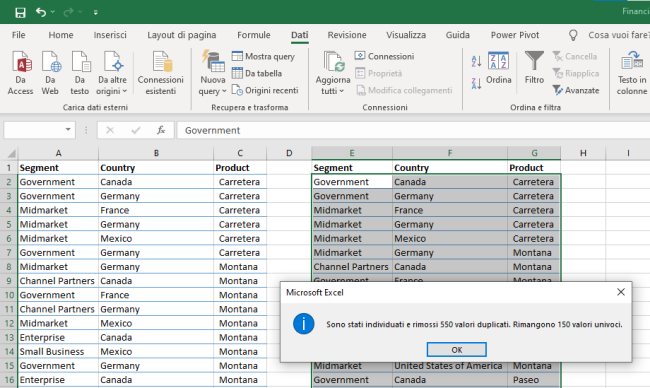Switch to the Formule tab
This screenshot has width=650, height=388.
pyautogui.click(x=254, y=35)
